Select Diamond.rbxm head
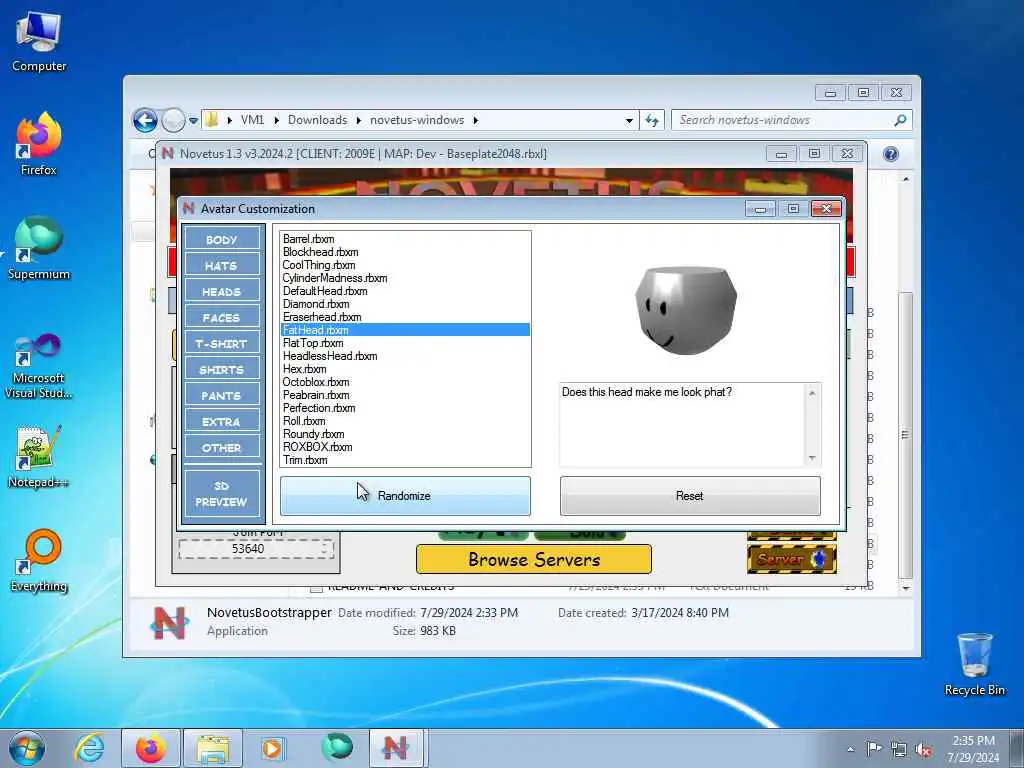The width and height of the screenshot is (1024, 768). click(405, 304)
